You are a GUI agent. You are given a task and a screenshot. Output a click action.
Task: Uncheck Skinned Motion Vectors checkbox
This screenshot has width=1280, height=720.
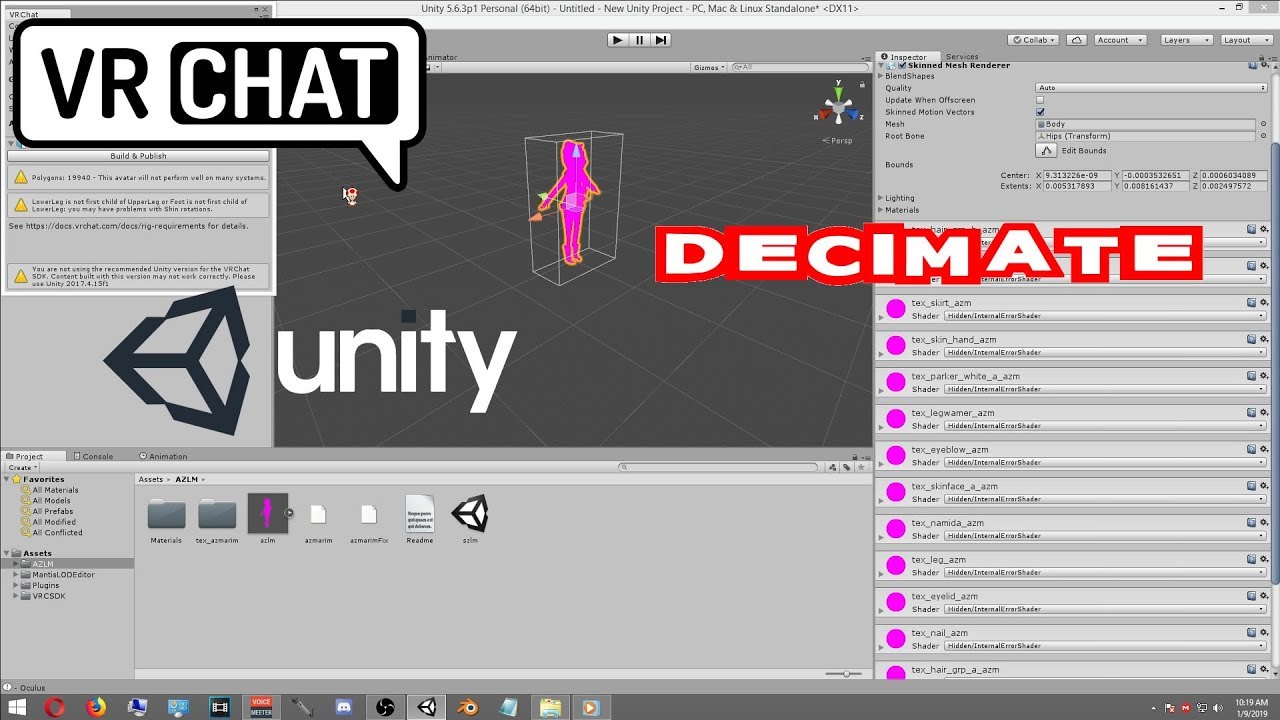[x=1040, y=112]
